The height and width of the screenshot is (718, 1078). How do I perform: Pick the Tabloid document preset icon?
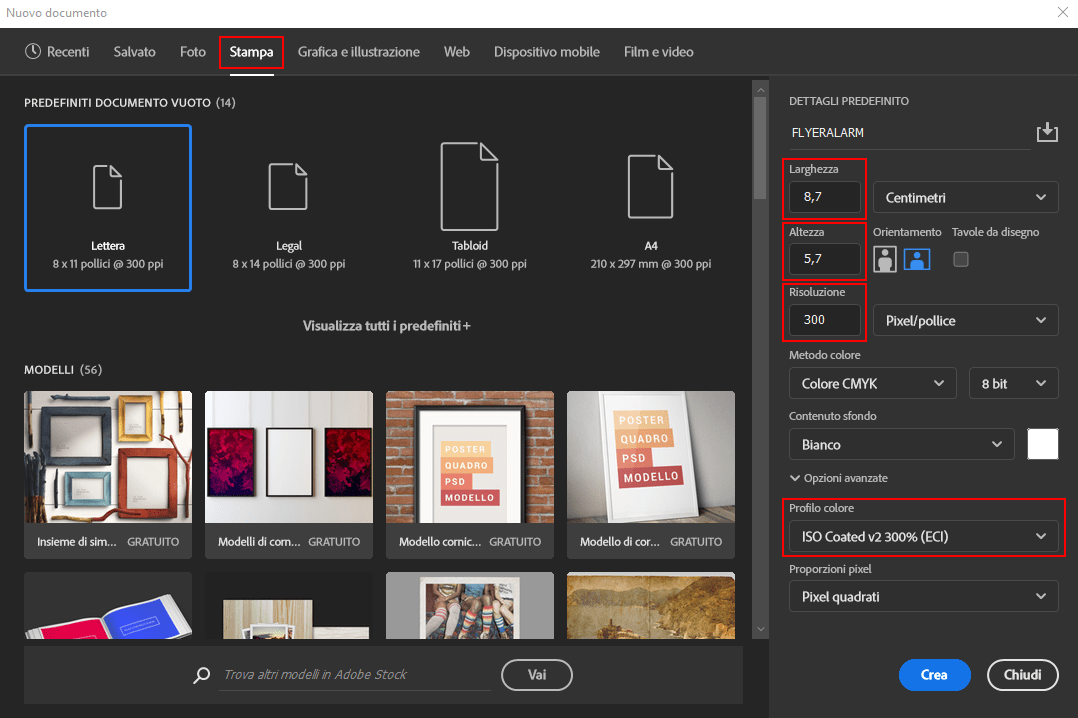click(469, 187)
